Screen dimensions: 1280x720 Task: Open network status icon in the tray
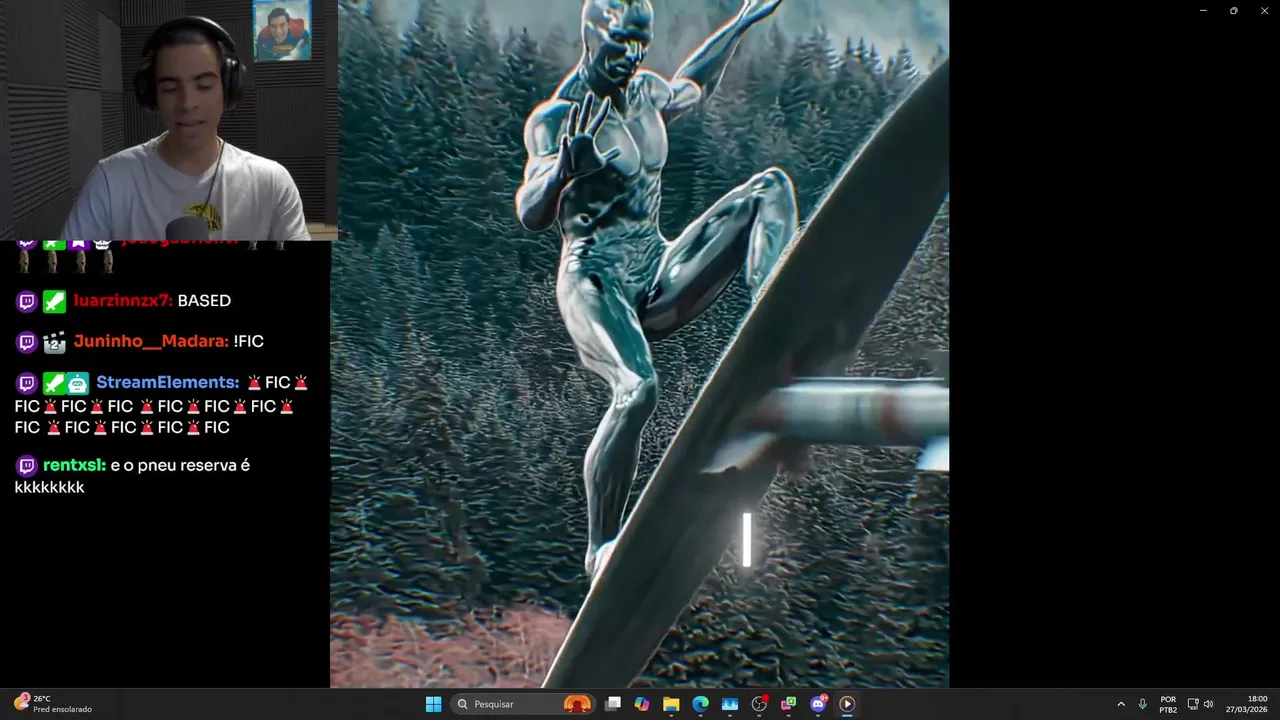[1193, 704]
